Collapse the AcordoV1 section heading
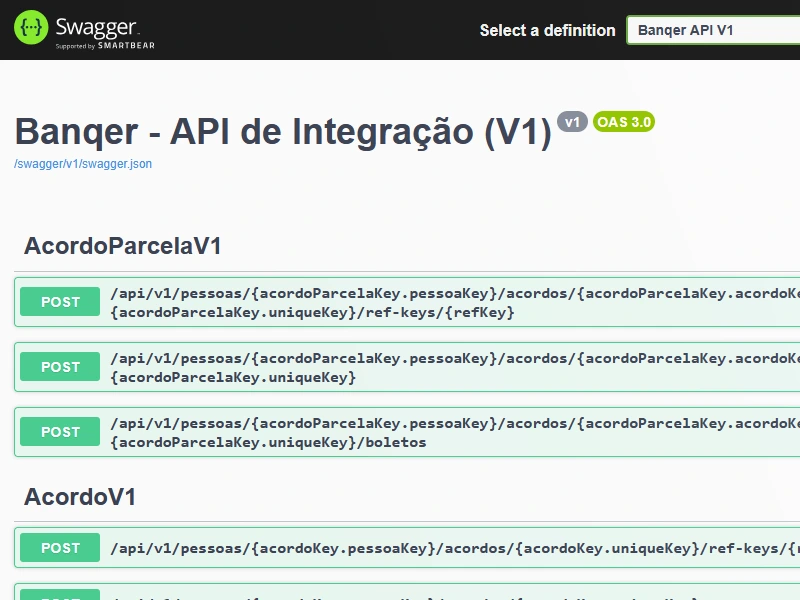The image size is (800, 600). tap(80, 497)
